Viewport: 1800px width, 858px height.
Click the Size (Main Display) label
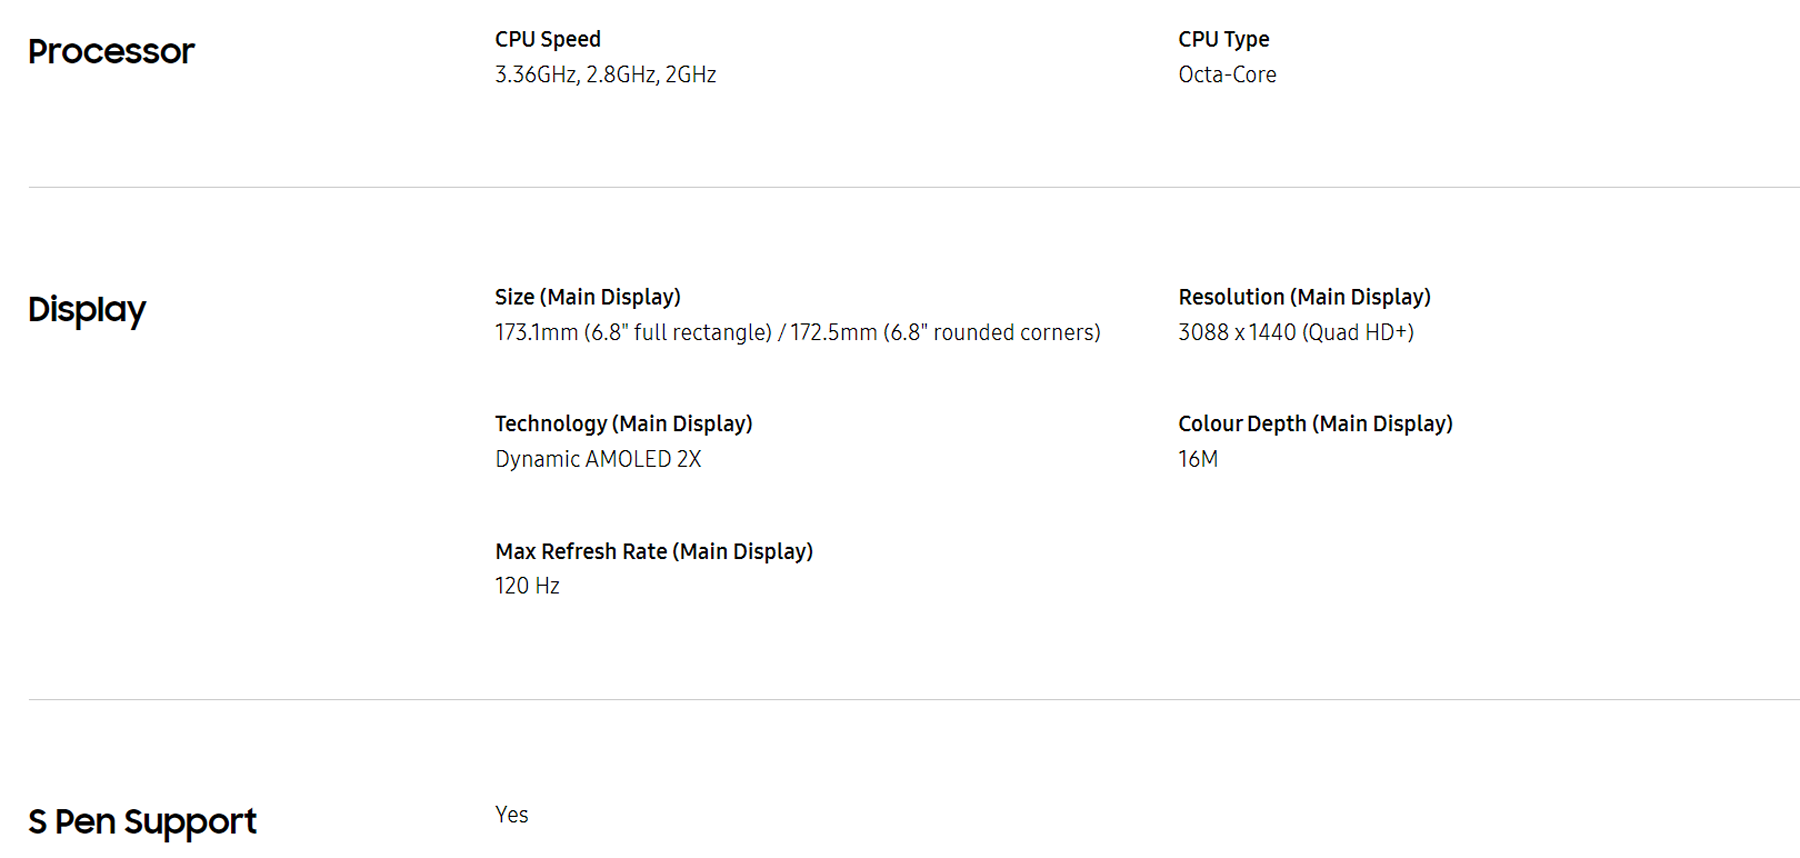(x=587, y=297)
